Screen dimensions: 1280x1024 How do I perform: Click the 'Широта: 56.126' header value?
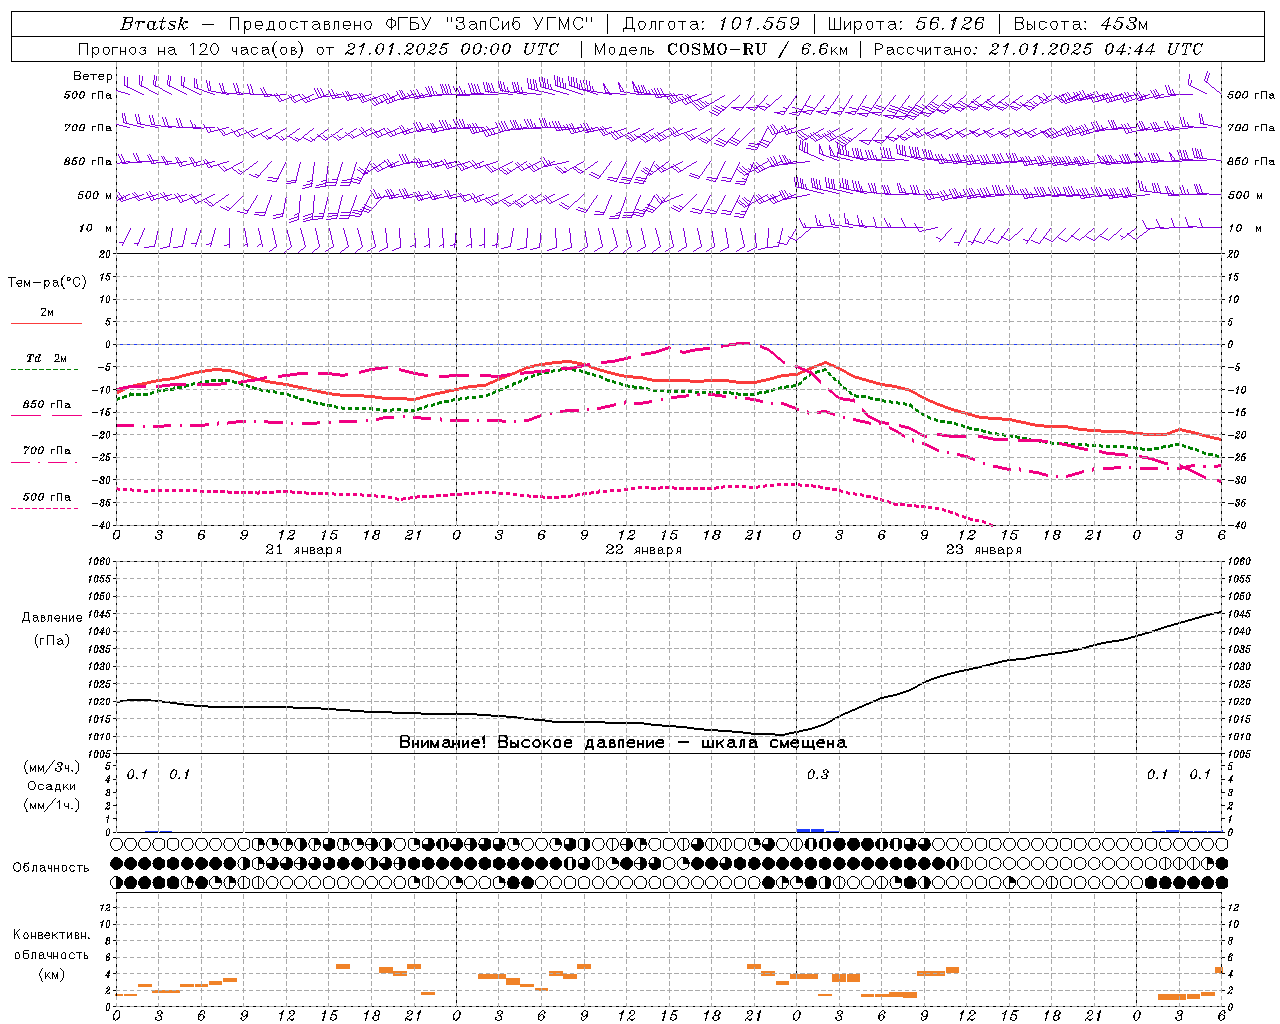[906, 24]
